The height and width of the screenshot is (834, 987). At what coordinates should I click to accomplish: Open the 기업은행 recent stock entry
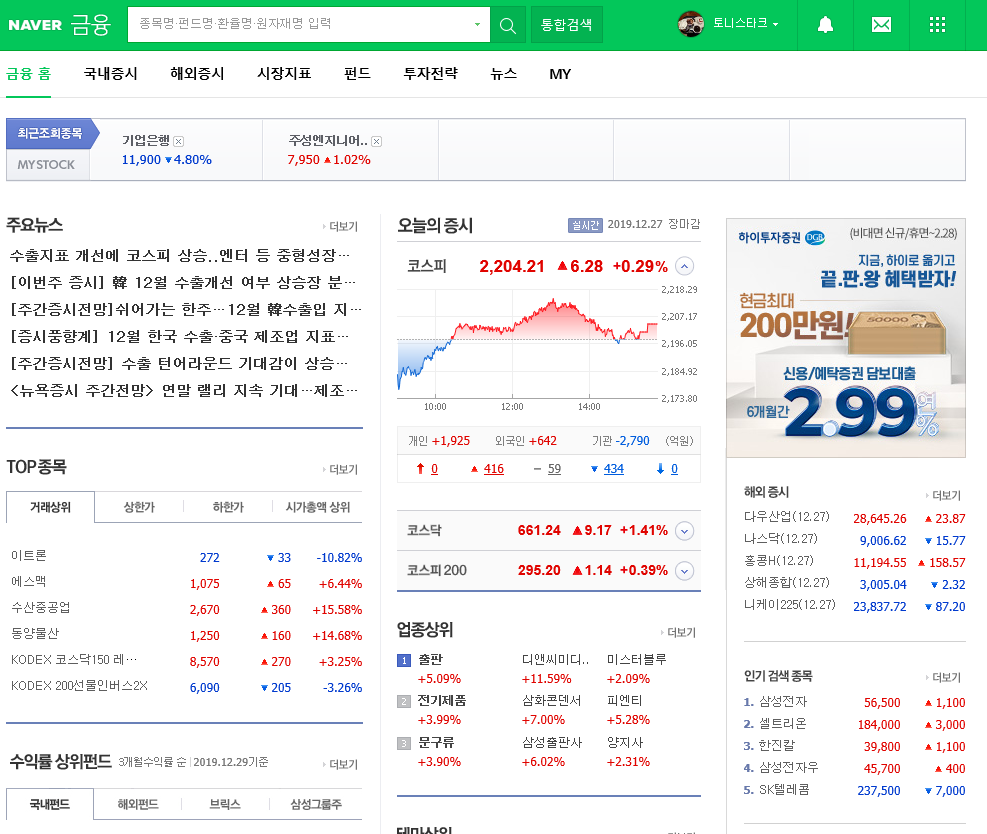145,140
